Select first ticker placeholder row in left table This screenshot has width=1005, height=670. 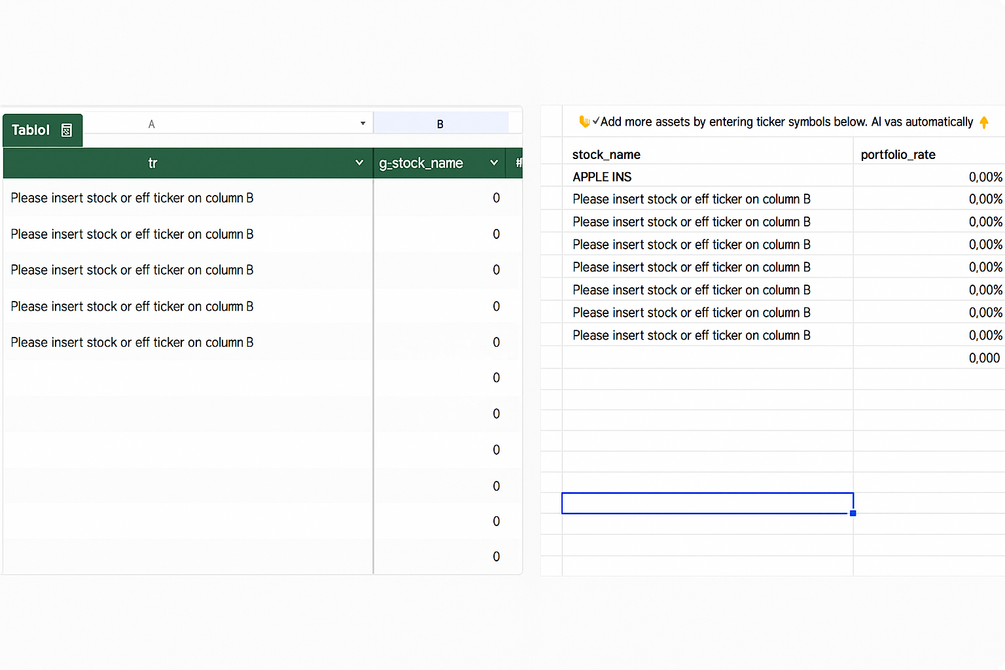[x=132, y=198]
